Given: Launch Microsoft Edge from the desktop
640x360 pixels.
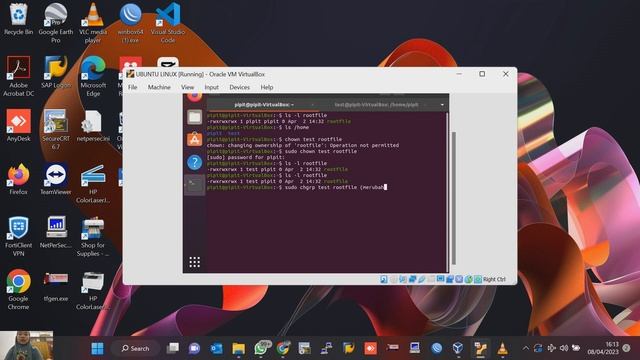Looking at the screenshot, I should pos(93,76).
